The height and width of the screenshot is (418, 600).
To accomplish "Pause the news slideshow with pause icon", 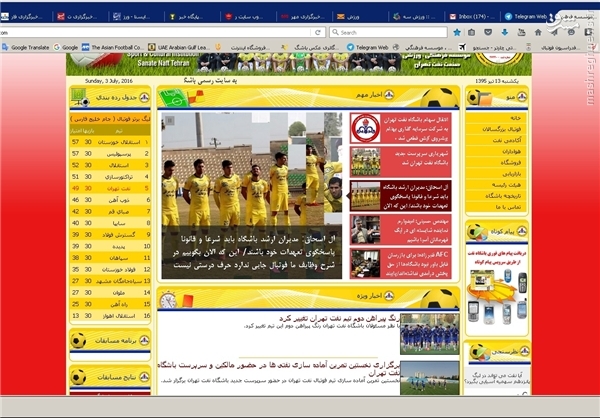I will click(x=170, y=121).
